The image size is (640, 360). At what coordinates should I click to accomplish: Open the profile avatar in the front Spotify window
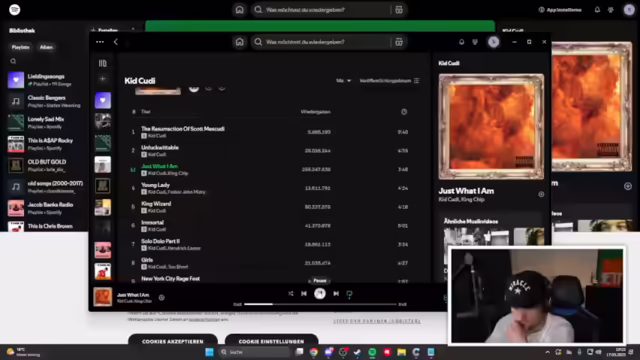point(493,42)
